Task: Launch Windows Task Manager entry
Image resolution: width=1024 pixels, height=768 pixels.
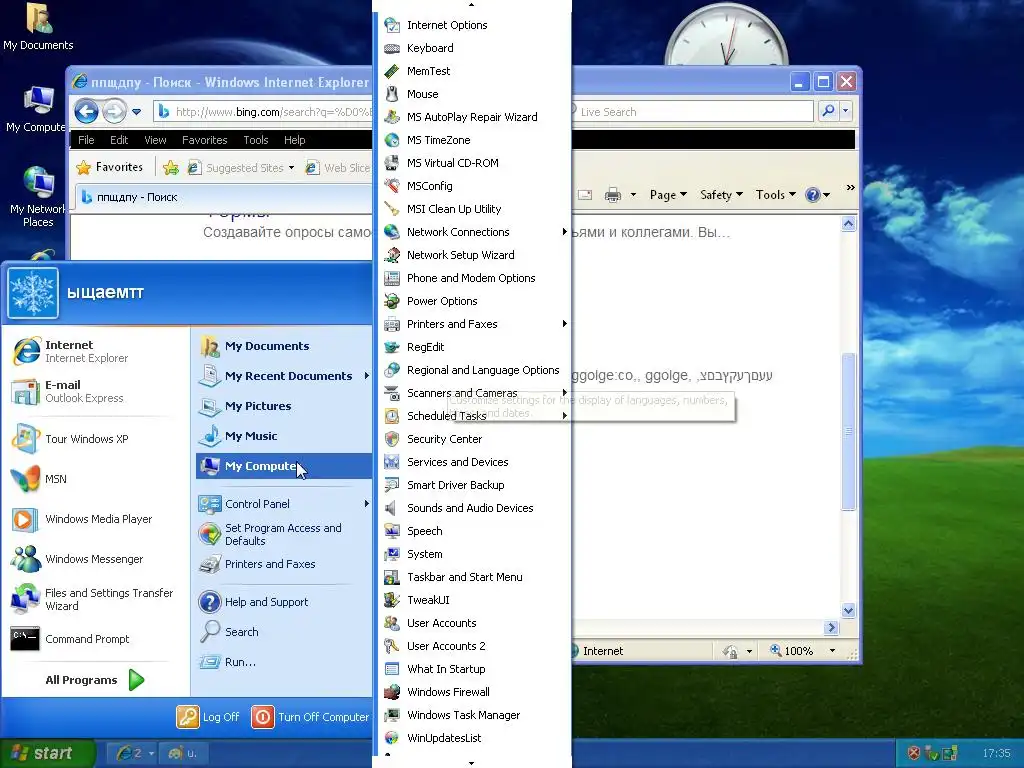Action: 472,714
